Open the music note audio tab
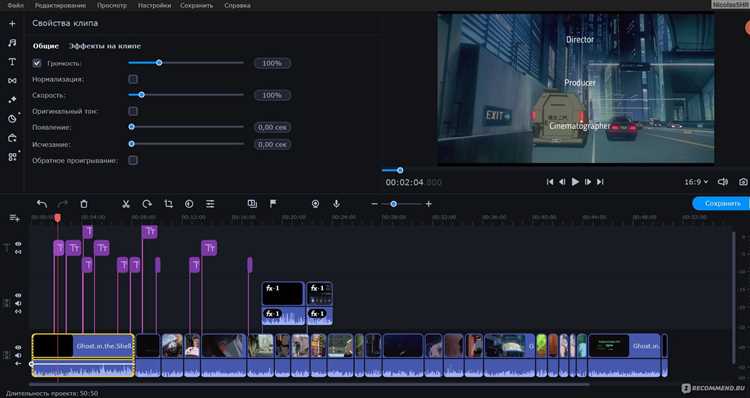This screenshot has height=398, width=750. [x=12, y=43]
